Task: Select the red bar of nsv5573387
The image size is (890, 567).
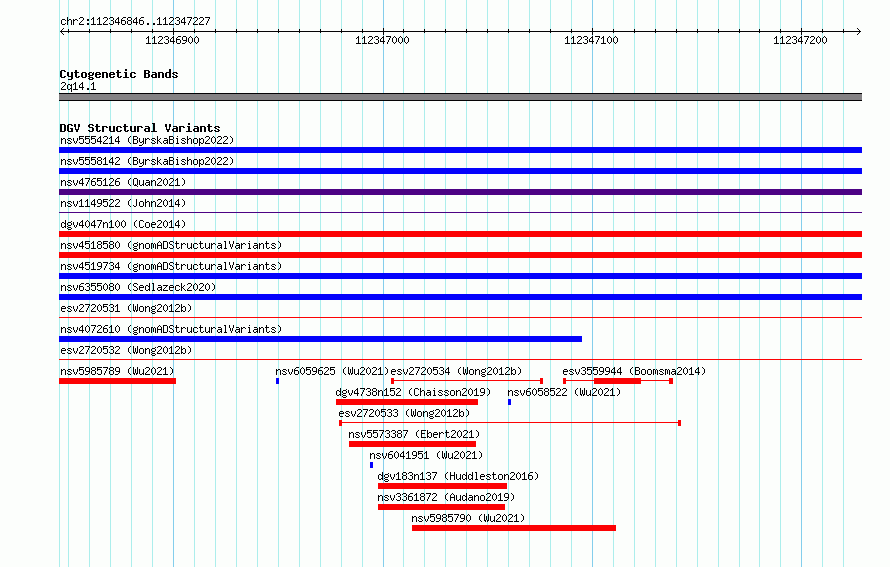Action: click(x=413, y=444)
